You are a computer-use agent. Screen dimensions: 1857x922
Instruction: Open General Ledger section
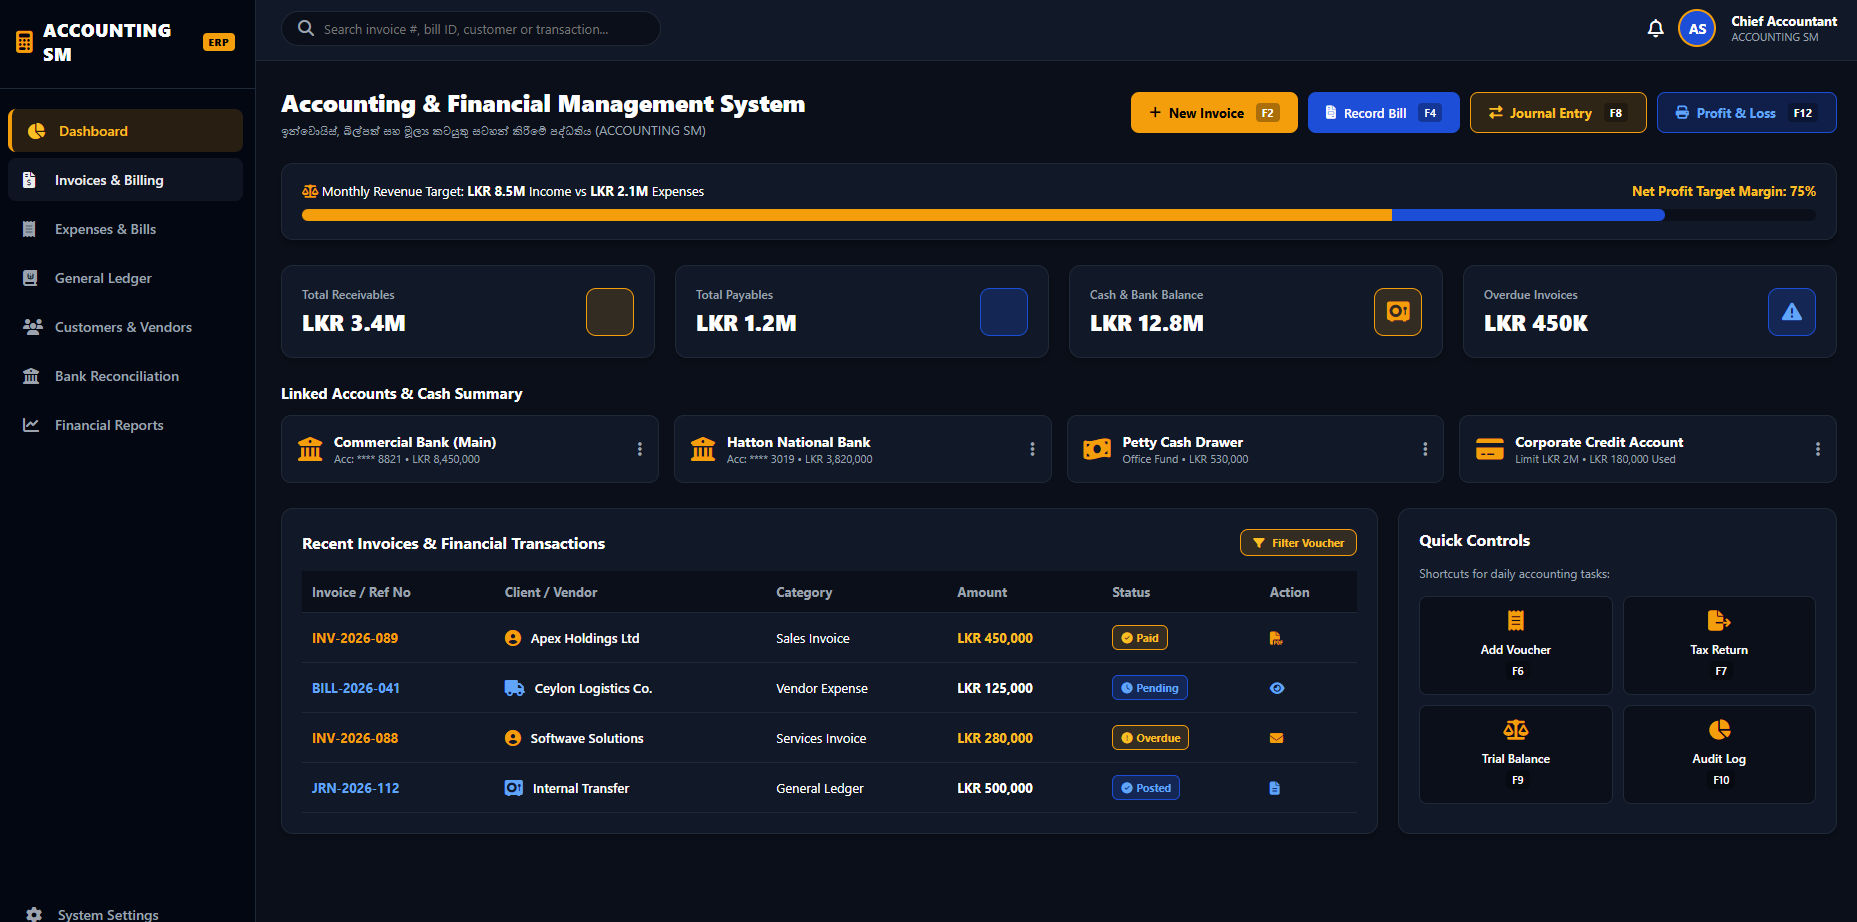(x=125, y=278)
